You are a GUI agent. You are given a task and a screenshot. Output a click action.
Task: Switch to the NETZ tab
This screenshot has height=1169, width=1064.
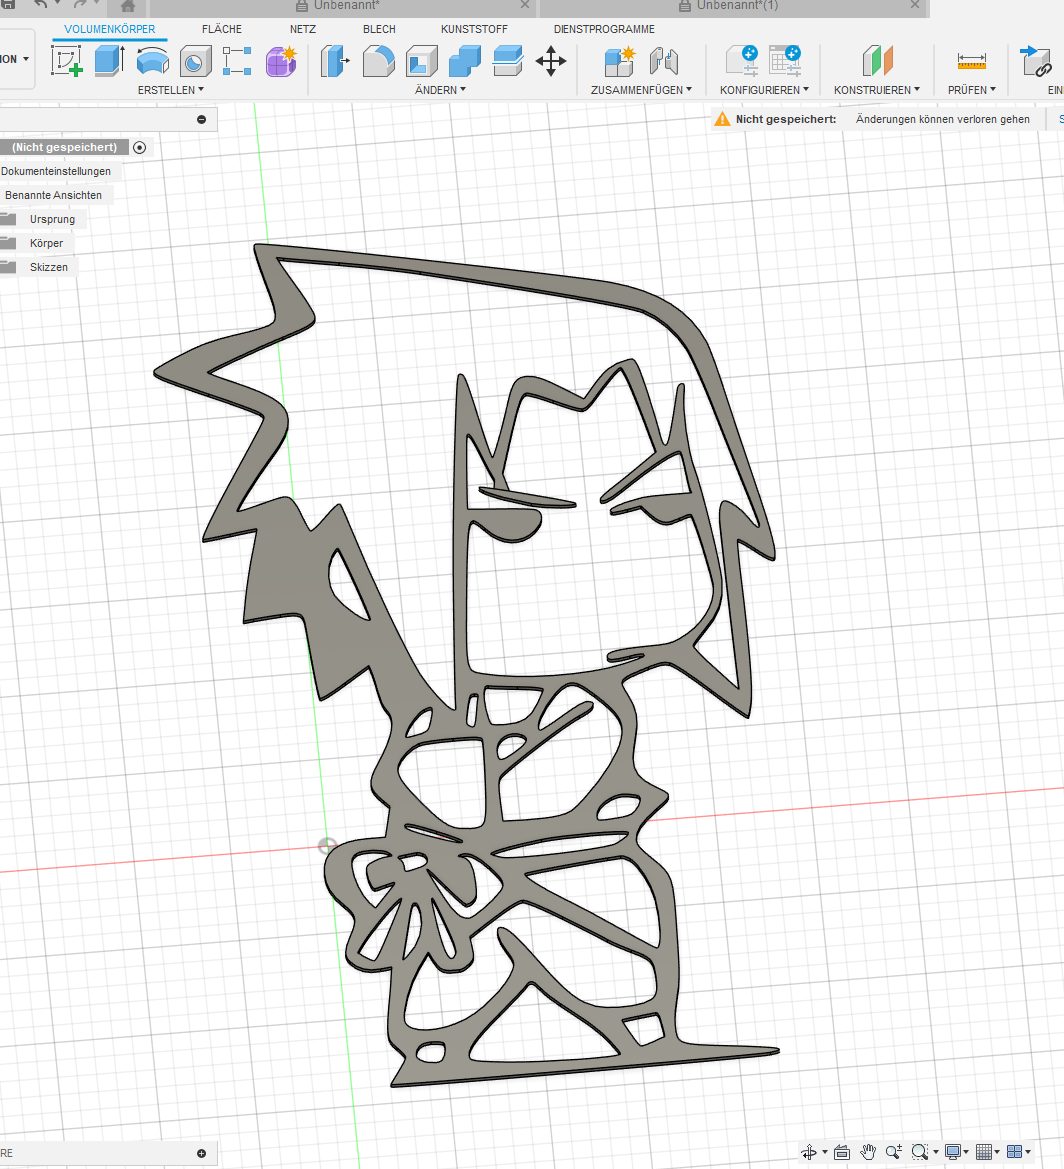(303, 29)
